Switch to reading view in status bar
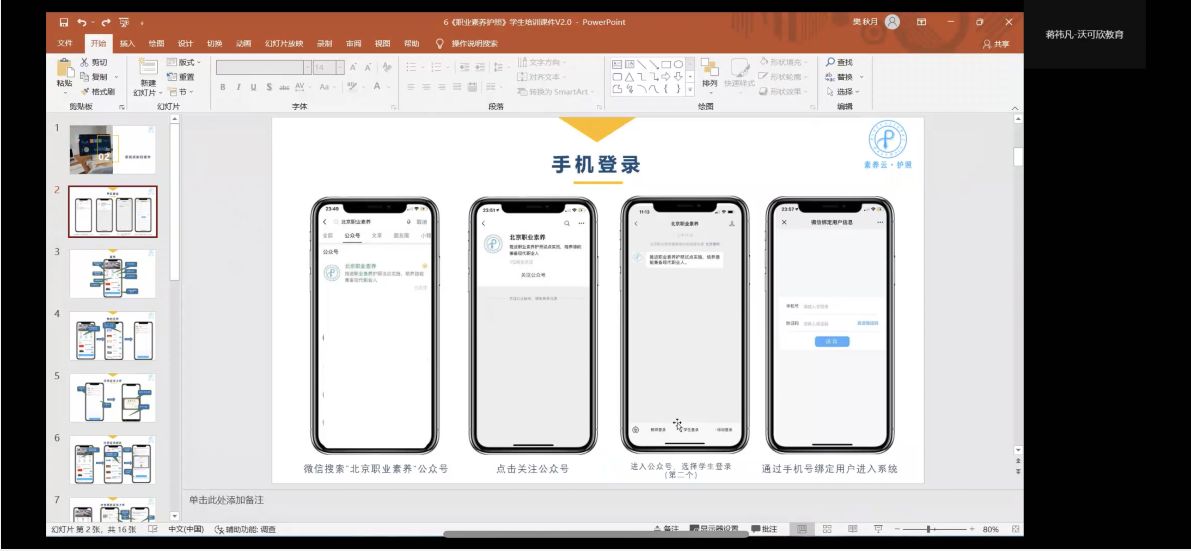 (851, 529)
